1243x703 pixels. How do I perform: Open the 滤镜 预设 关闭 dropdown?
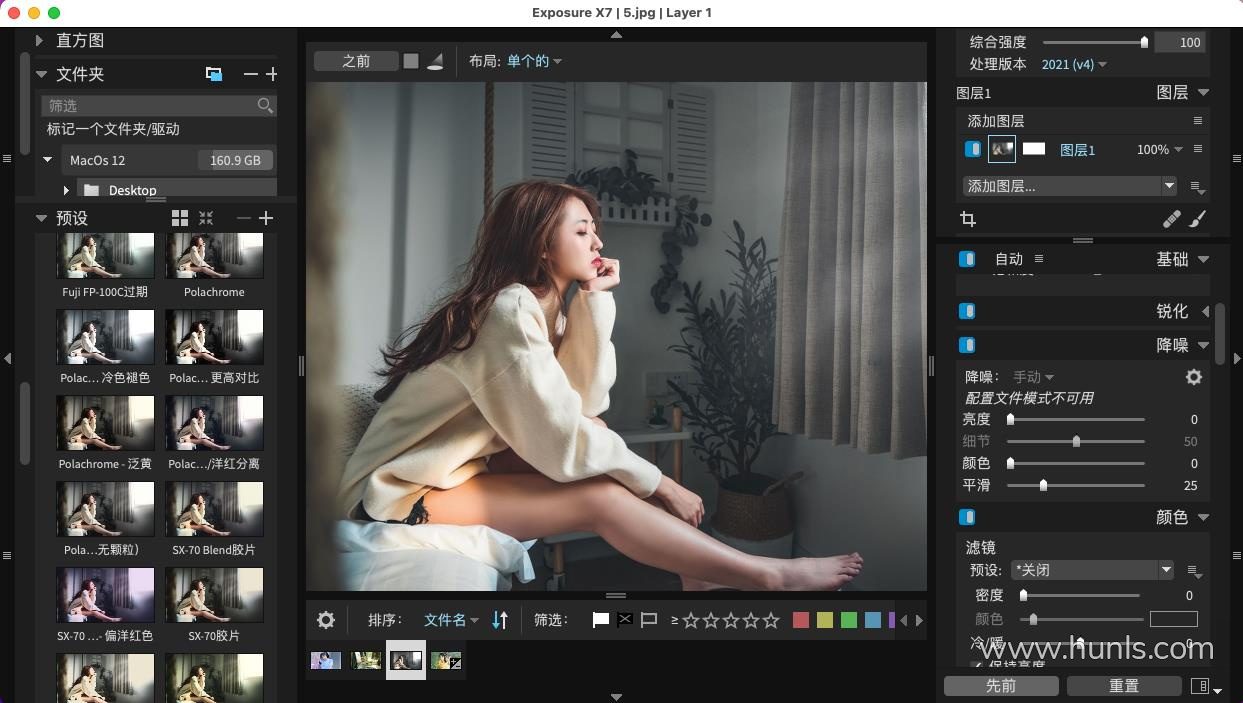click(x=1092, y=570)
